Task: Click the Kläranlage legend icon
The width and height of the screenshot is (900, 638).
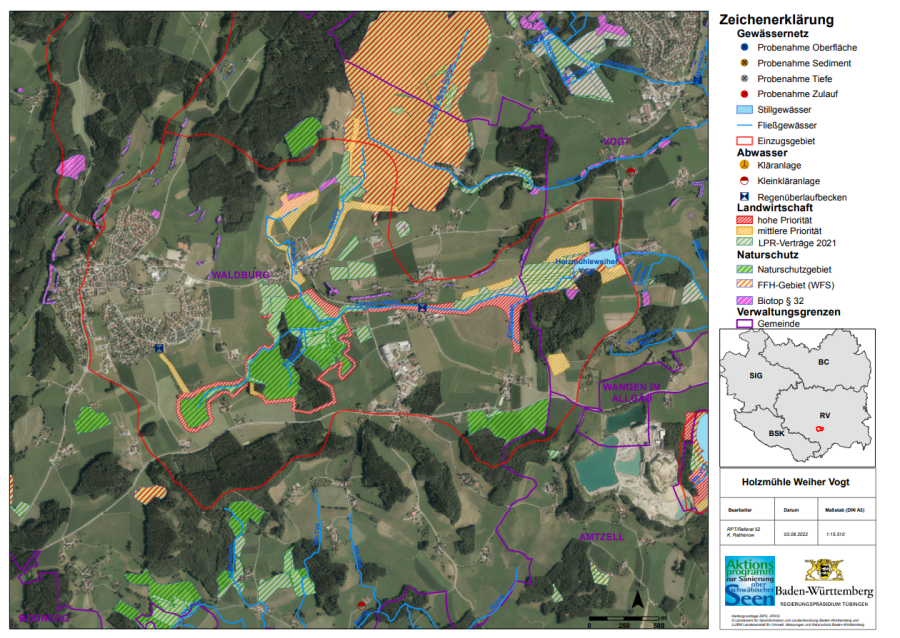Action: click(x=744, y=166)
